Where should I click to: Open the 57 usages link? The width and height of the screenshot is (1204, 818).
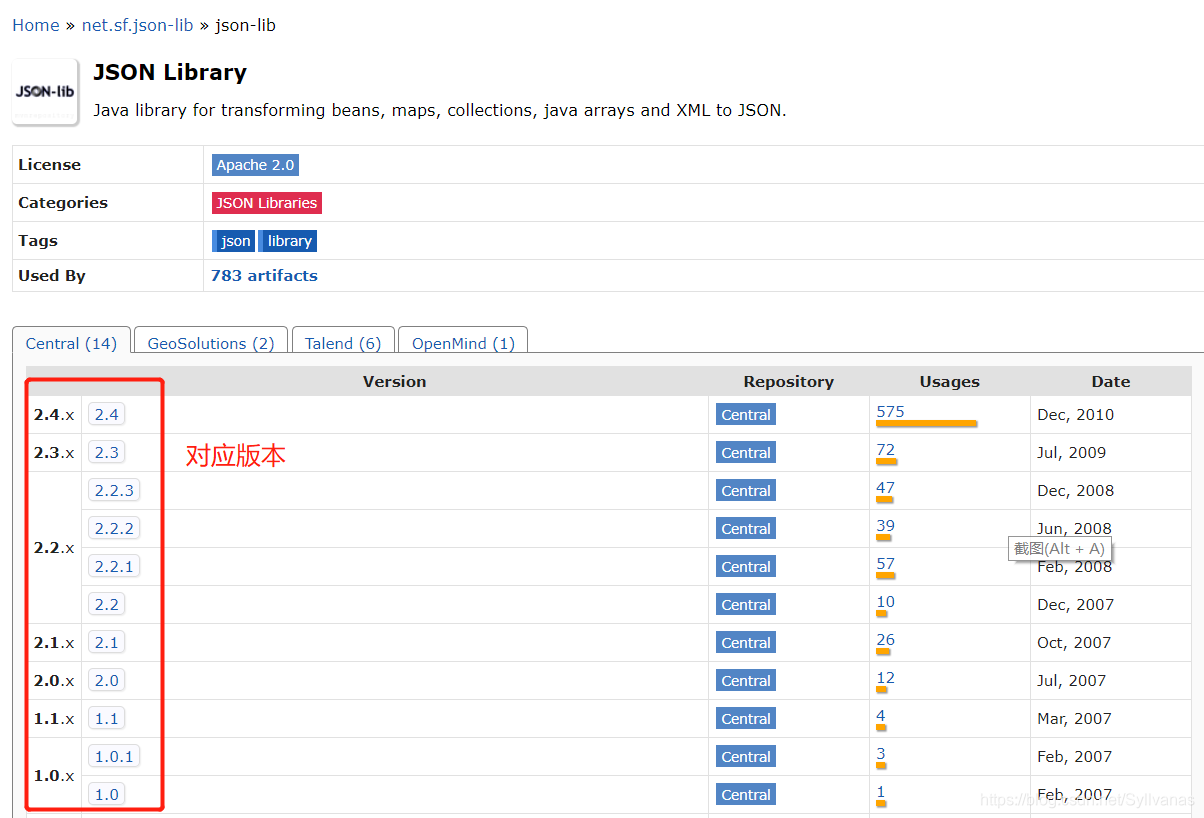point(885,563)
